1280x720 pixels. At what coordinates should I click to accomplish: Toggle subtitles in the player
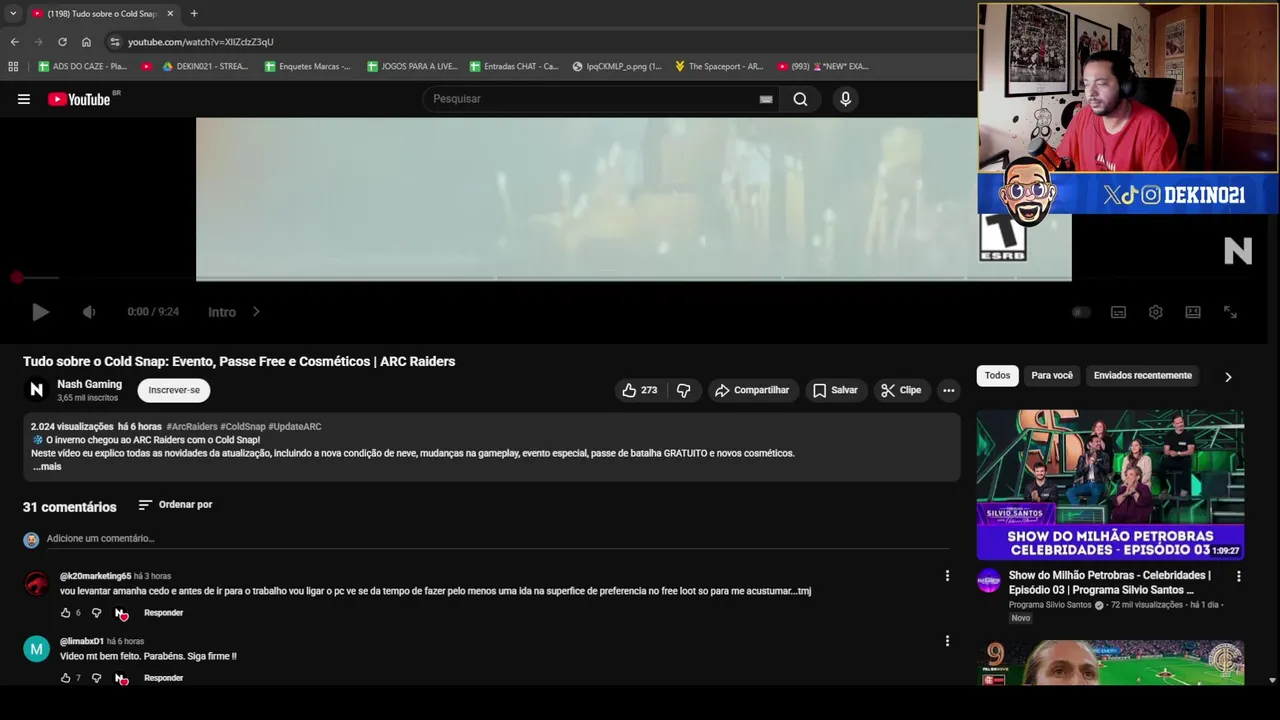pos(1119,312)
